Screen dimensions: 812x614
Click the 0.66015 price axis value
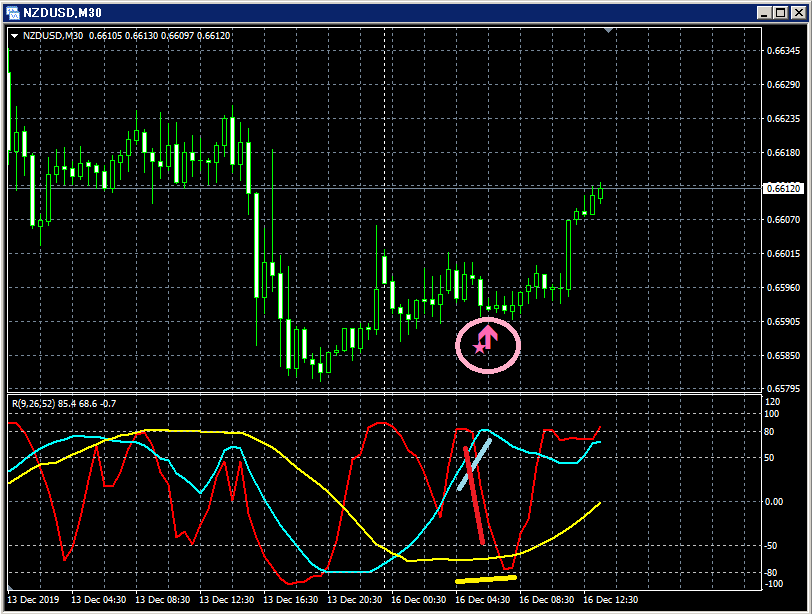coord(783,254)
